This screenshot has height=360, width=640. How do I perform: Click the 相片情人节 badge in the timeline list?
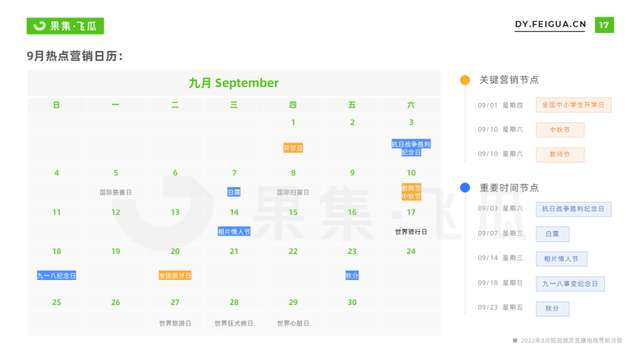pos(561,259)
